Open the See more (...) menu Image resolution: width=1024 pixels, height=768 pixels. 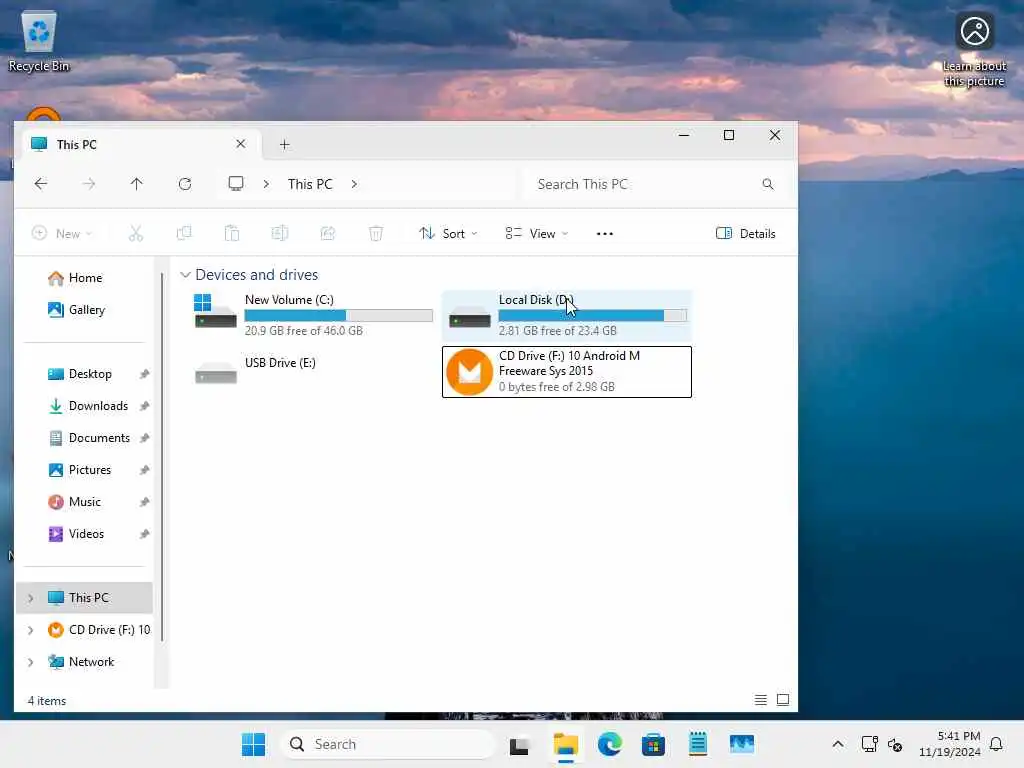pos(605,233)
